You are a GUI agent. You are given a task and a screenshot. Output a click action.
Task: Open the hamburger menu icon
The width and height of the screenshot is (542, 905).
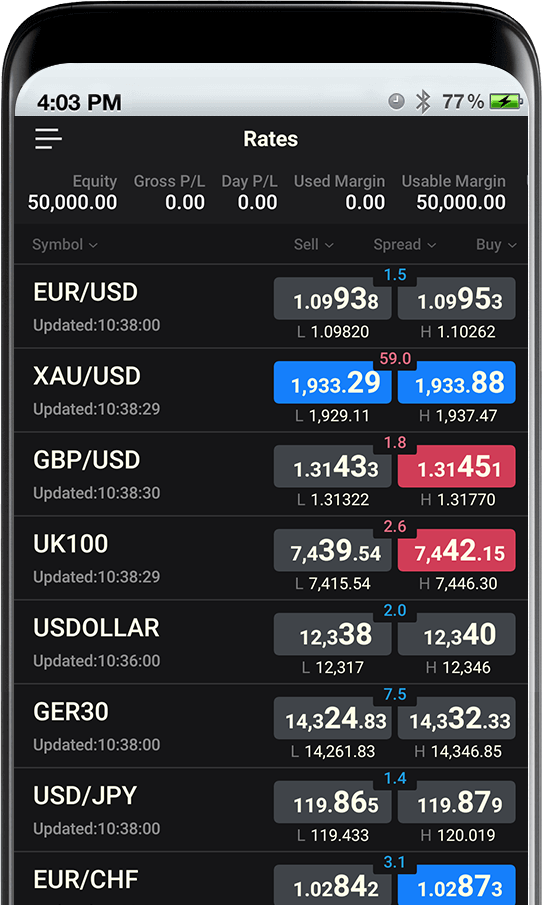click(x=48, y=139)
